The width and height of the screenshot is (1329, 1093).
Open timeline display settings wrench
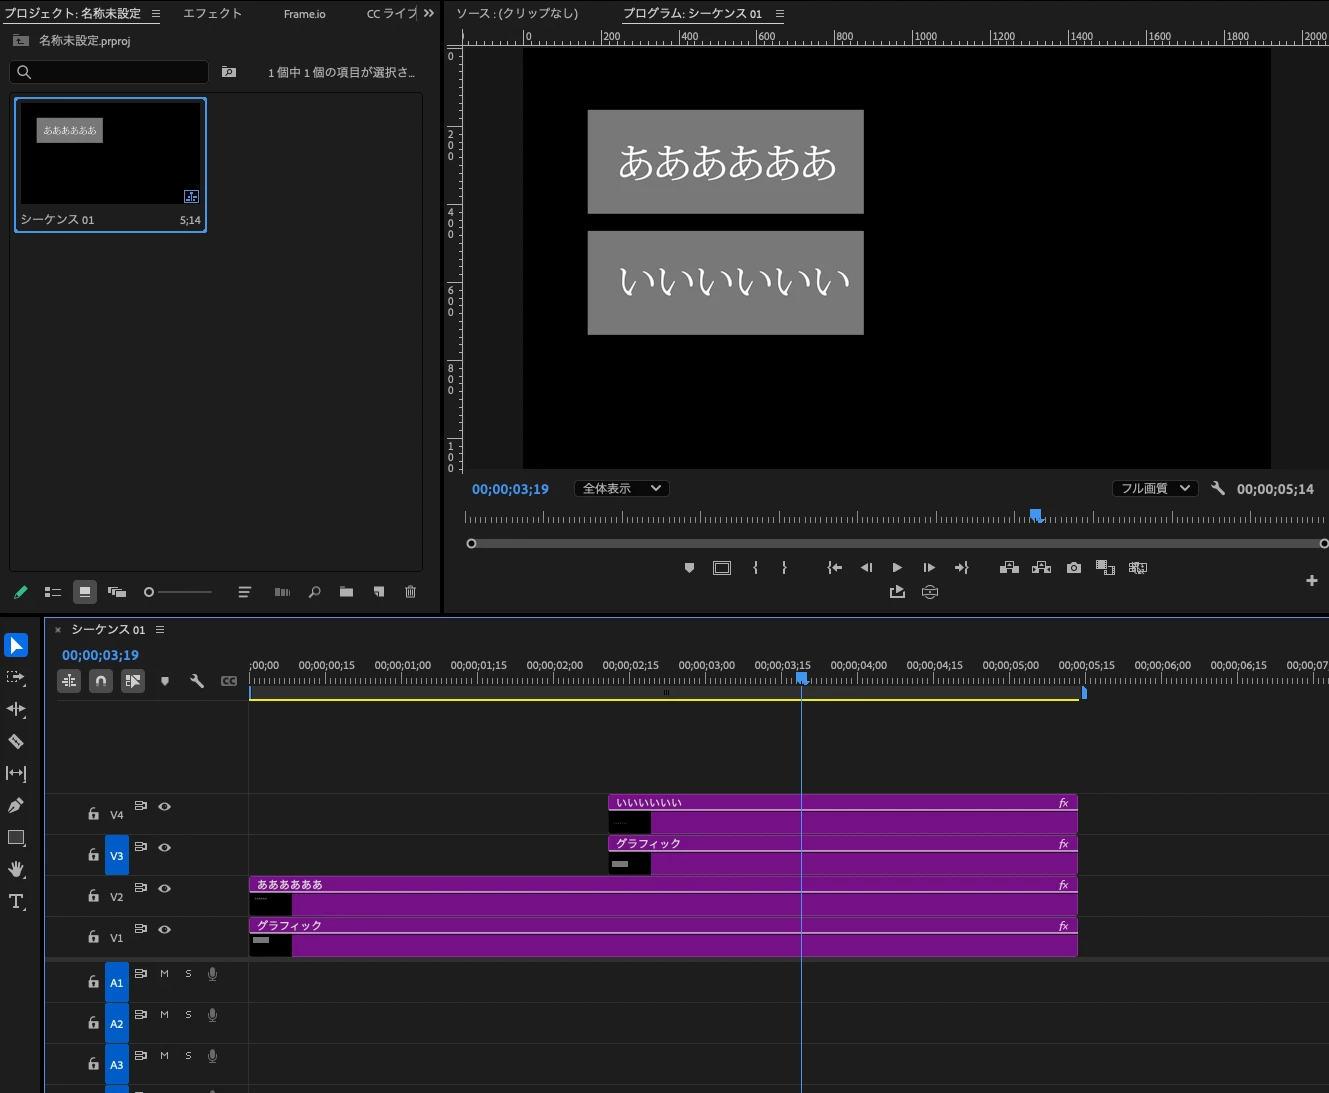pyautogui.click(x=197, y=681)
